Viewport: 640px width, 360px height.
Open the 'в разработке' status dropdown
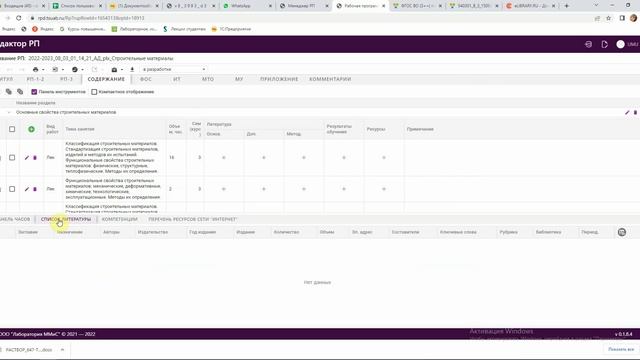tap(174, 69)
